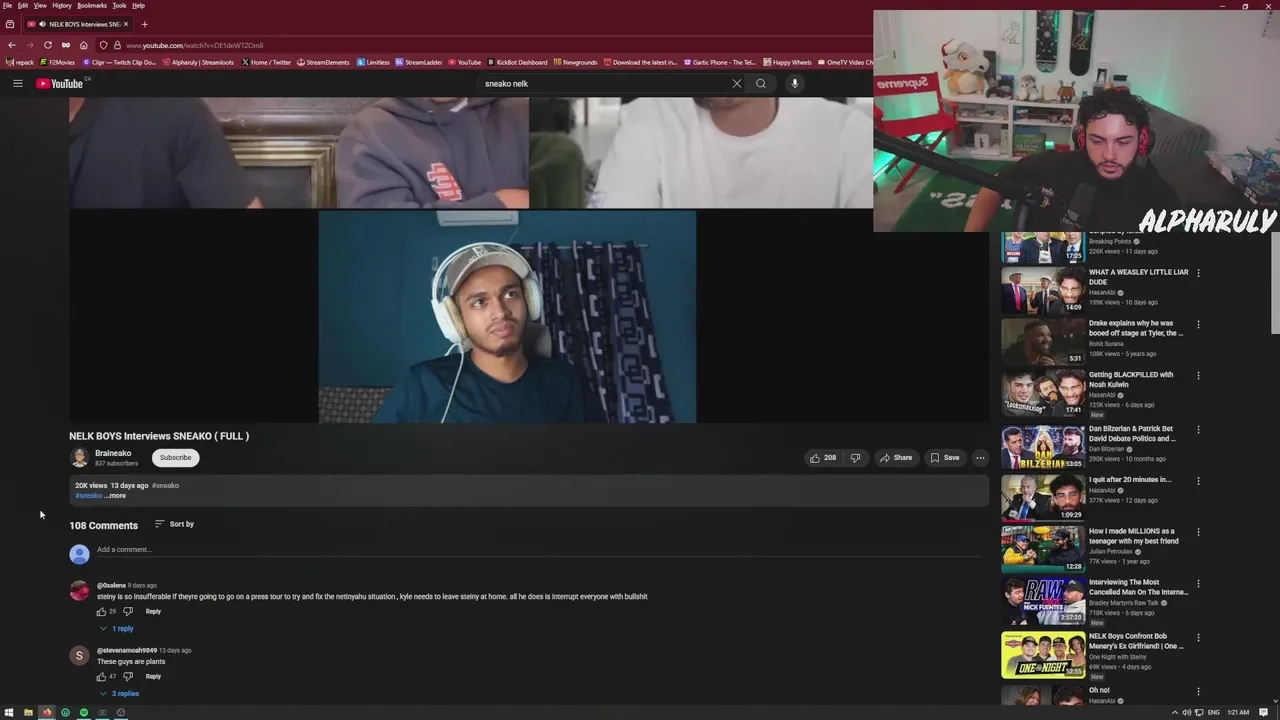Open the Gartic Phone bookmark
The width and height of the screenshot is (1280, 720).
coord(720,62)
